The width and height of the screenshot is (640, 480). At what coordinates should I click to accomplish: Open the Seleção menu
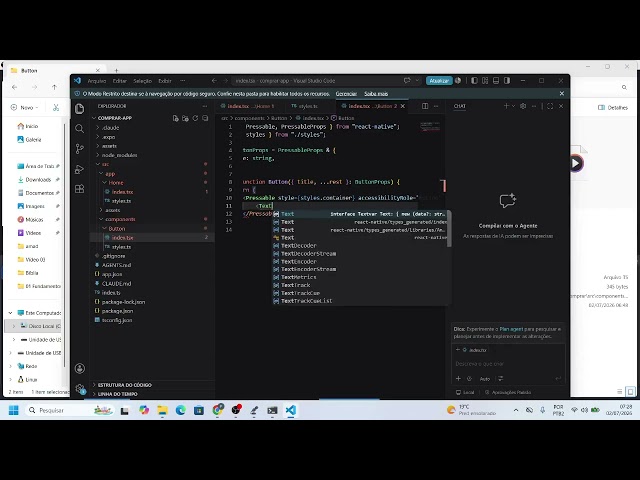tap(142, 81)
